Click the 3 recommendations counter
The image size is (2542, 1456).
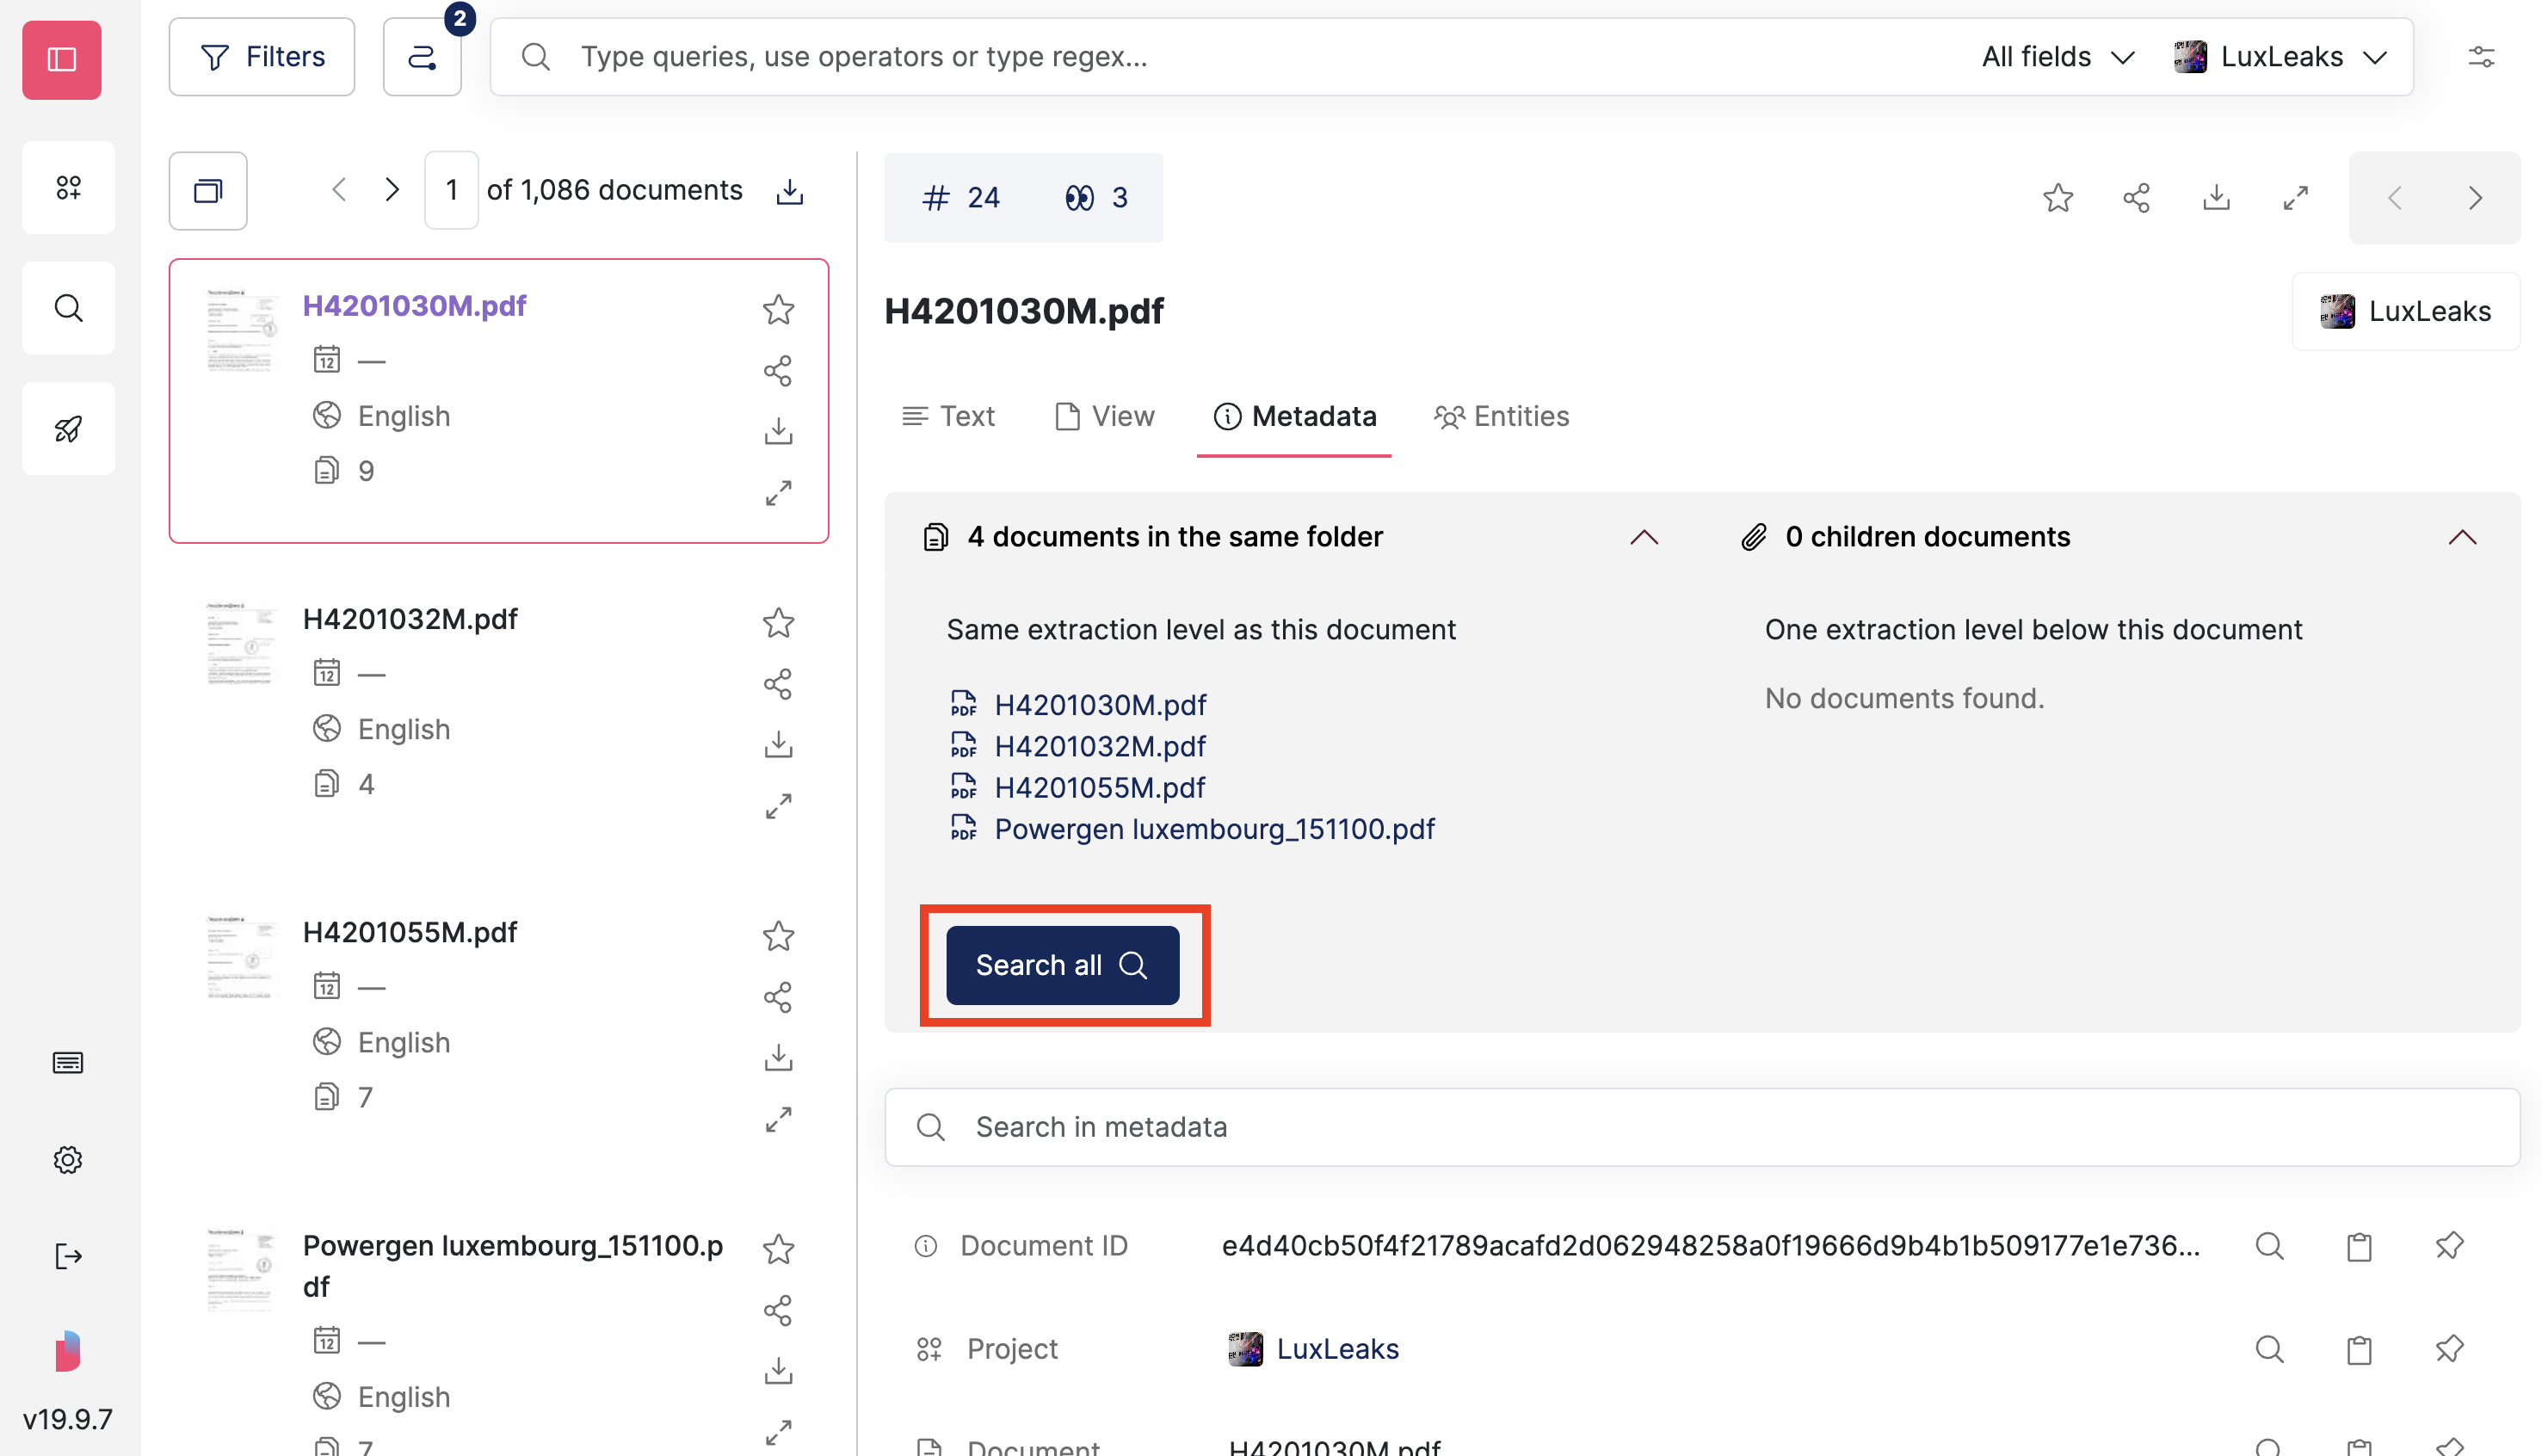(1096, 197)
